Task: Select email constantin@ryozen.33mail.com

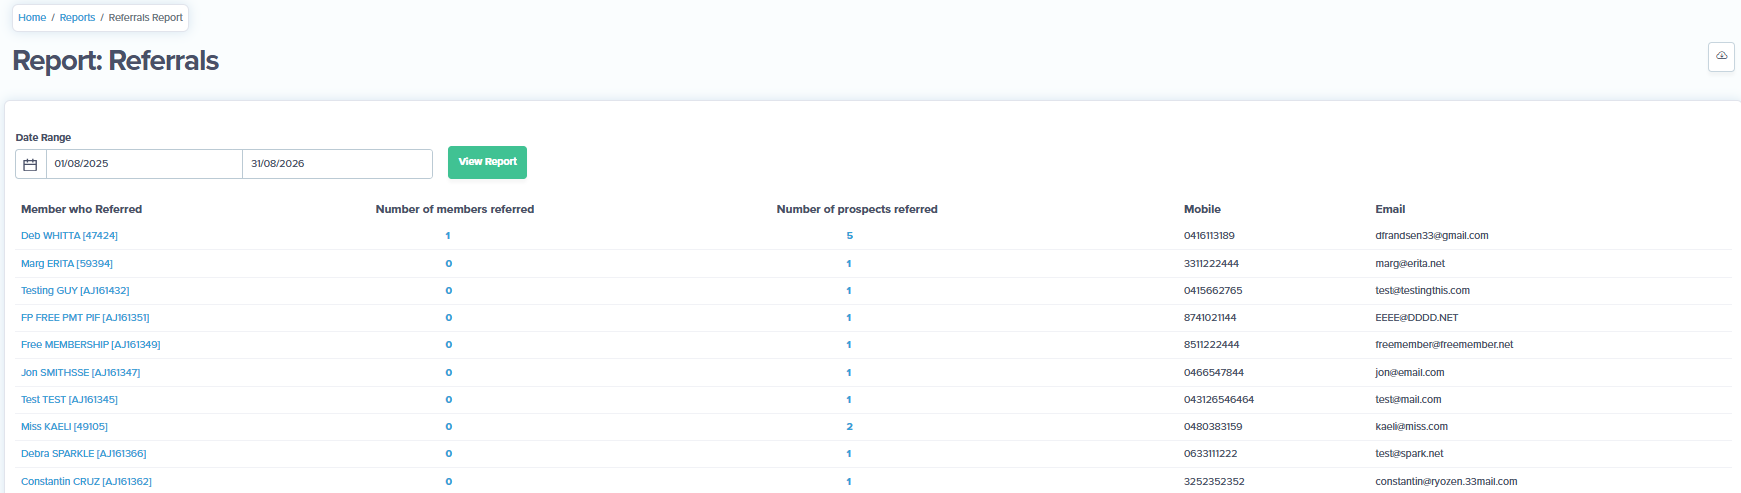Action: click(x=1446, y=482)
